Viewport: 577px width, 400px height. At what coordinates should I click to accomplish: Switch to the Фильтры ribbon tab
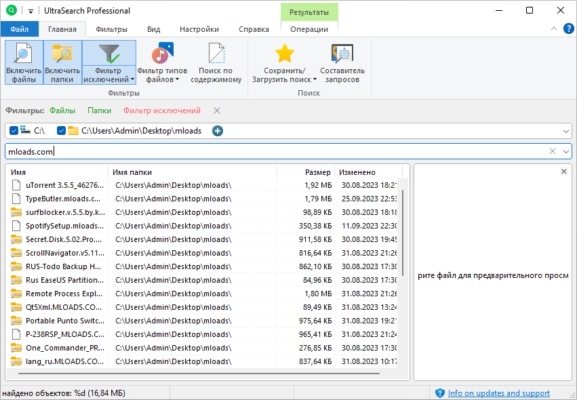coord(111,29)
